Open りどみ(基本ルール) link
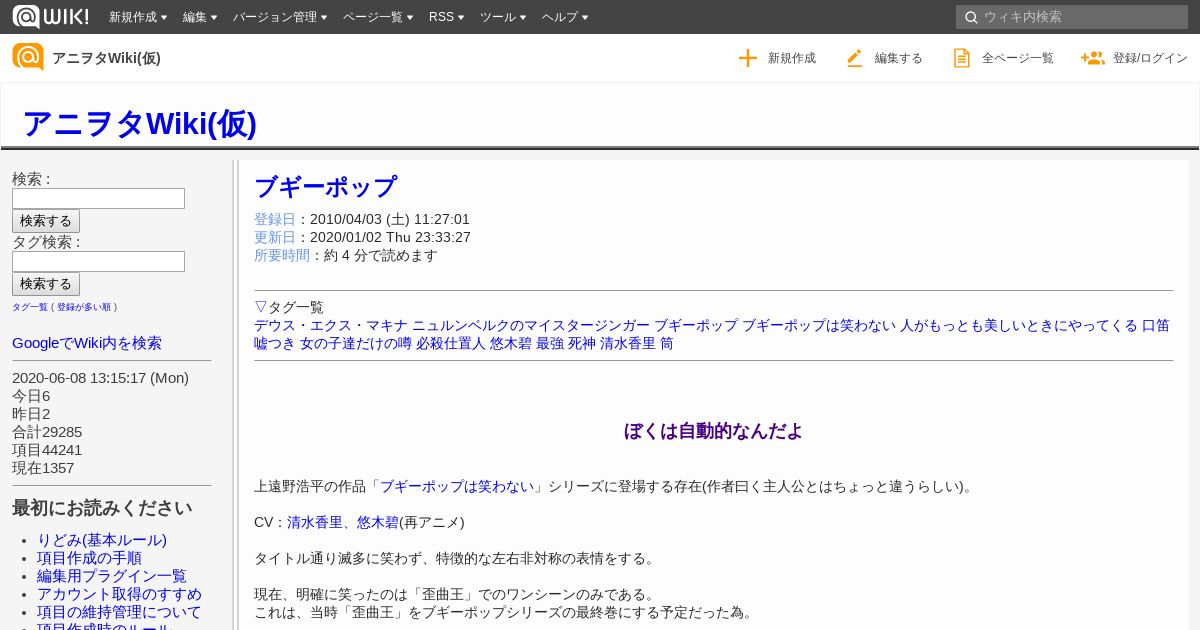 point(102,540)
